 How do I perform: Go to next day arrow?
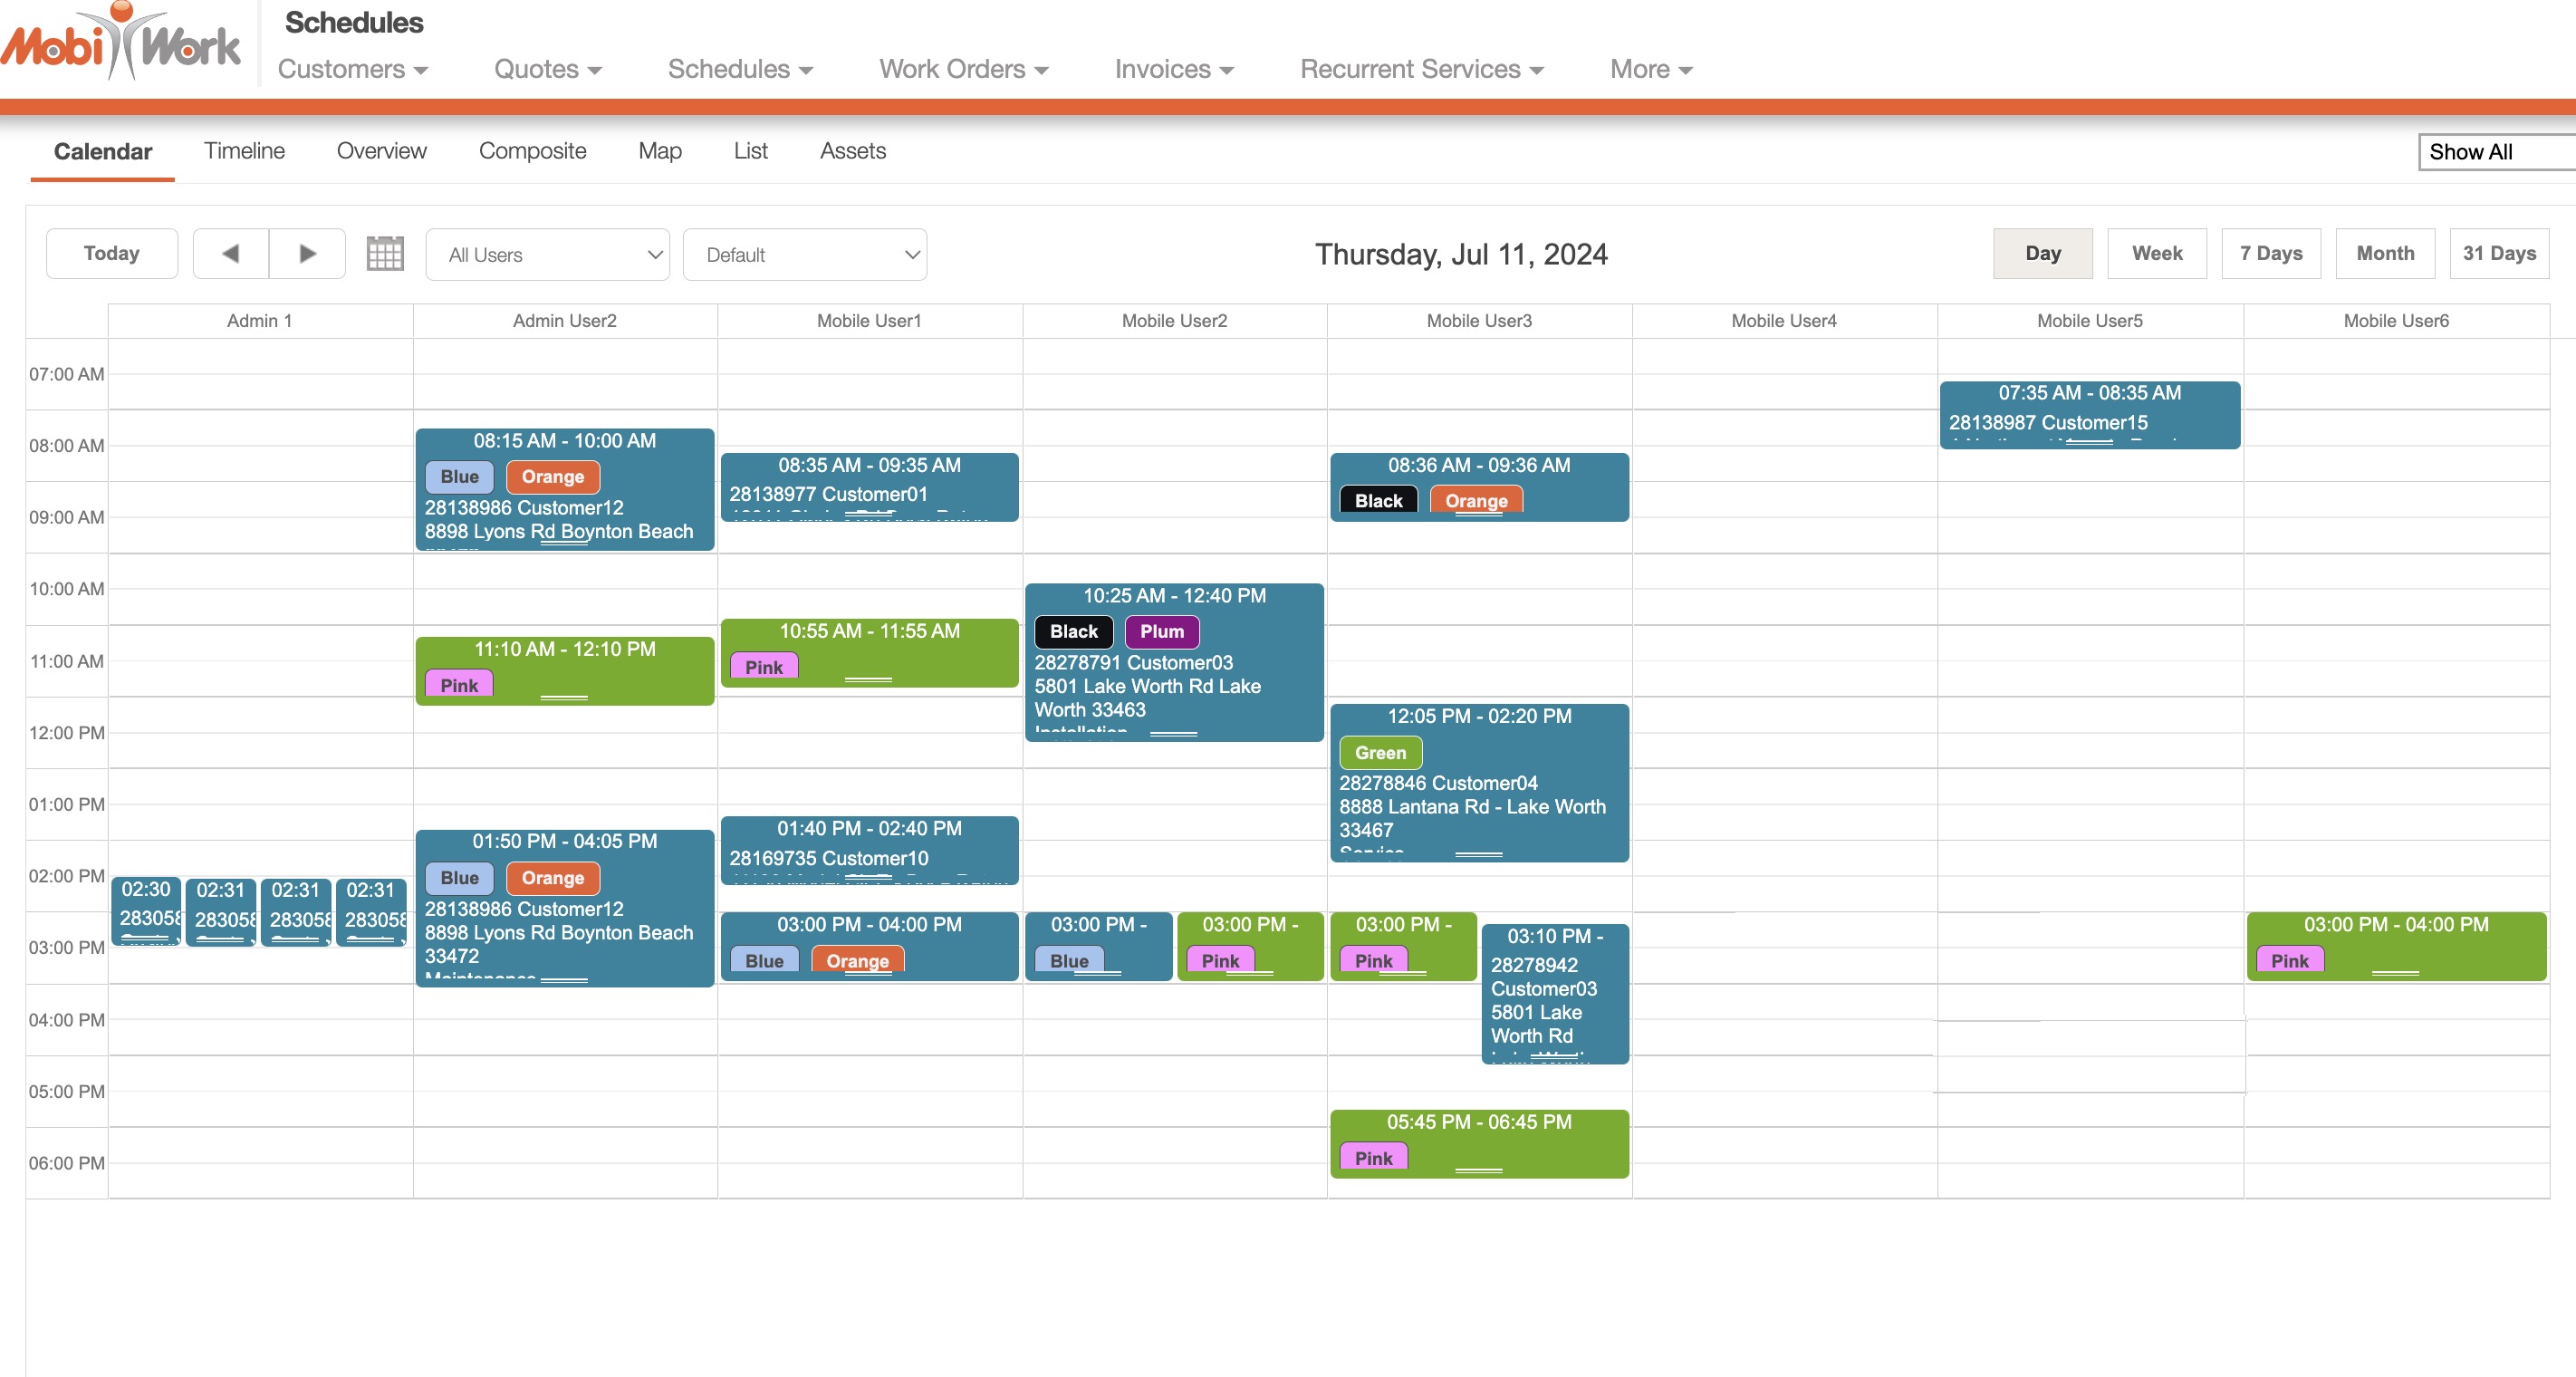(307, 254)
